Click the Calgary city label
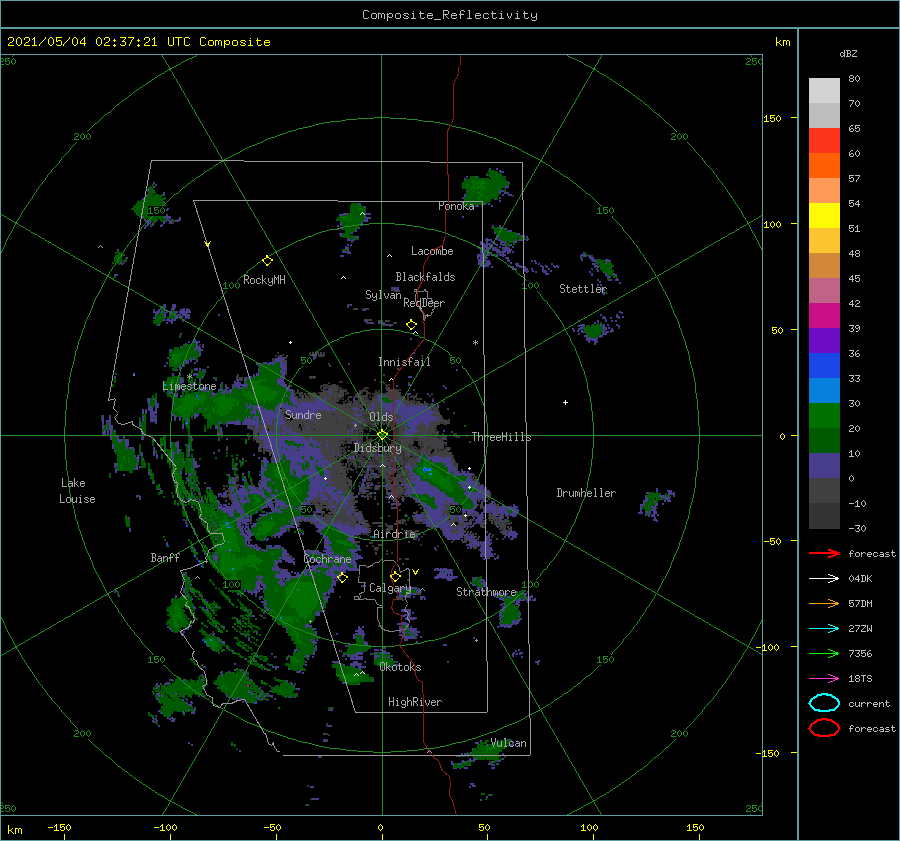The image size is (900, 841). tap(390, 588)
